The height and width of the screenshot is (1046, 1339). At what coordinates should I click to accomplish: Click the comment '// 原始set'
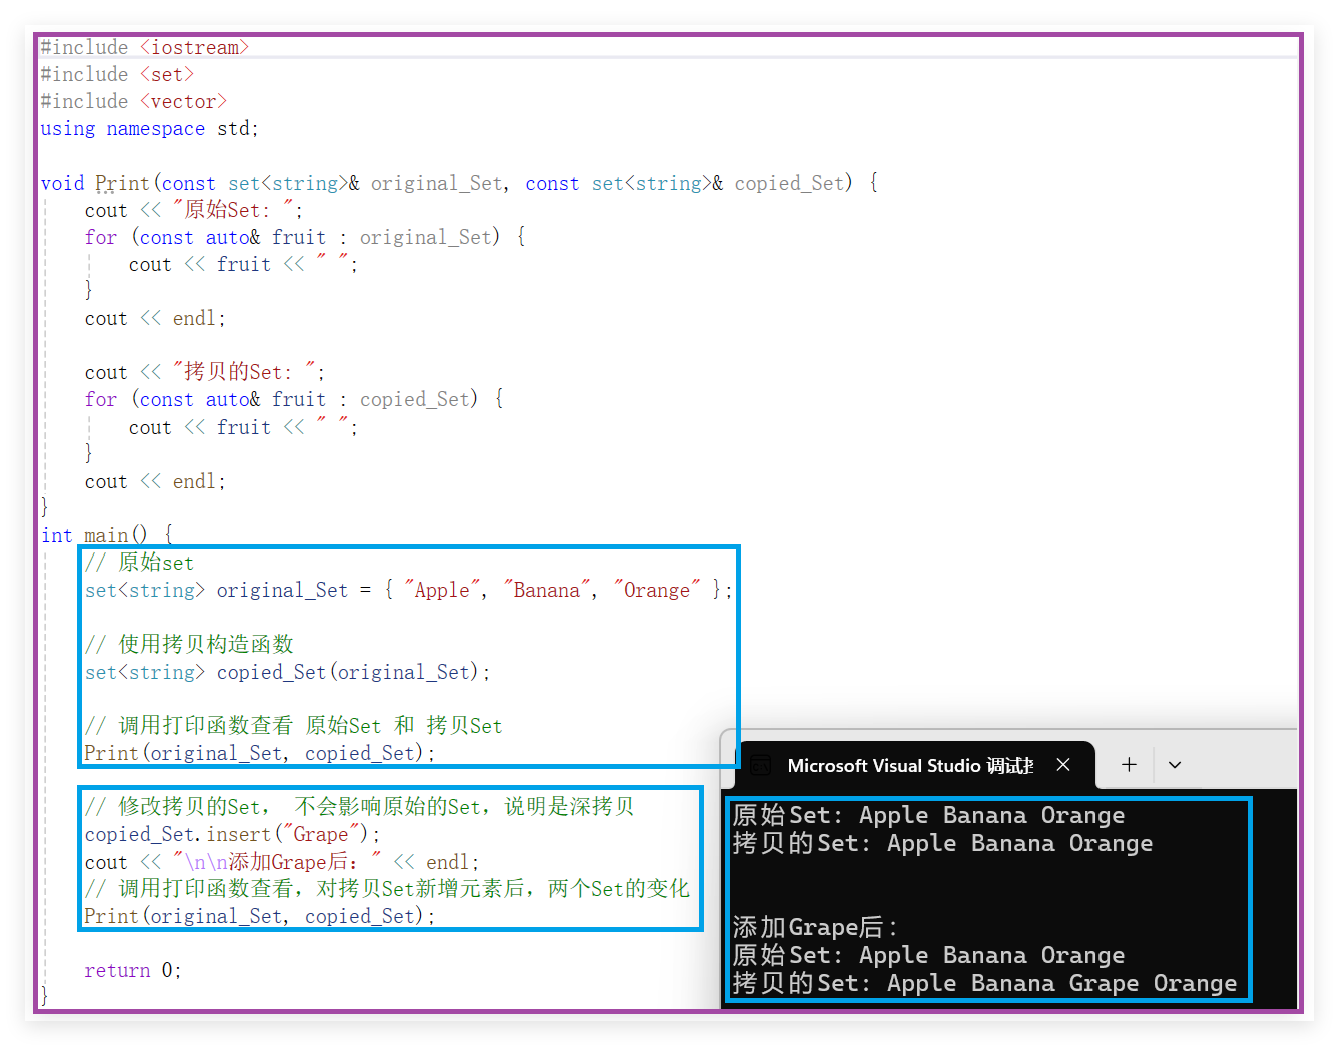tap(139, 563)
